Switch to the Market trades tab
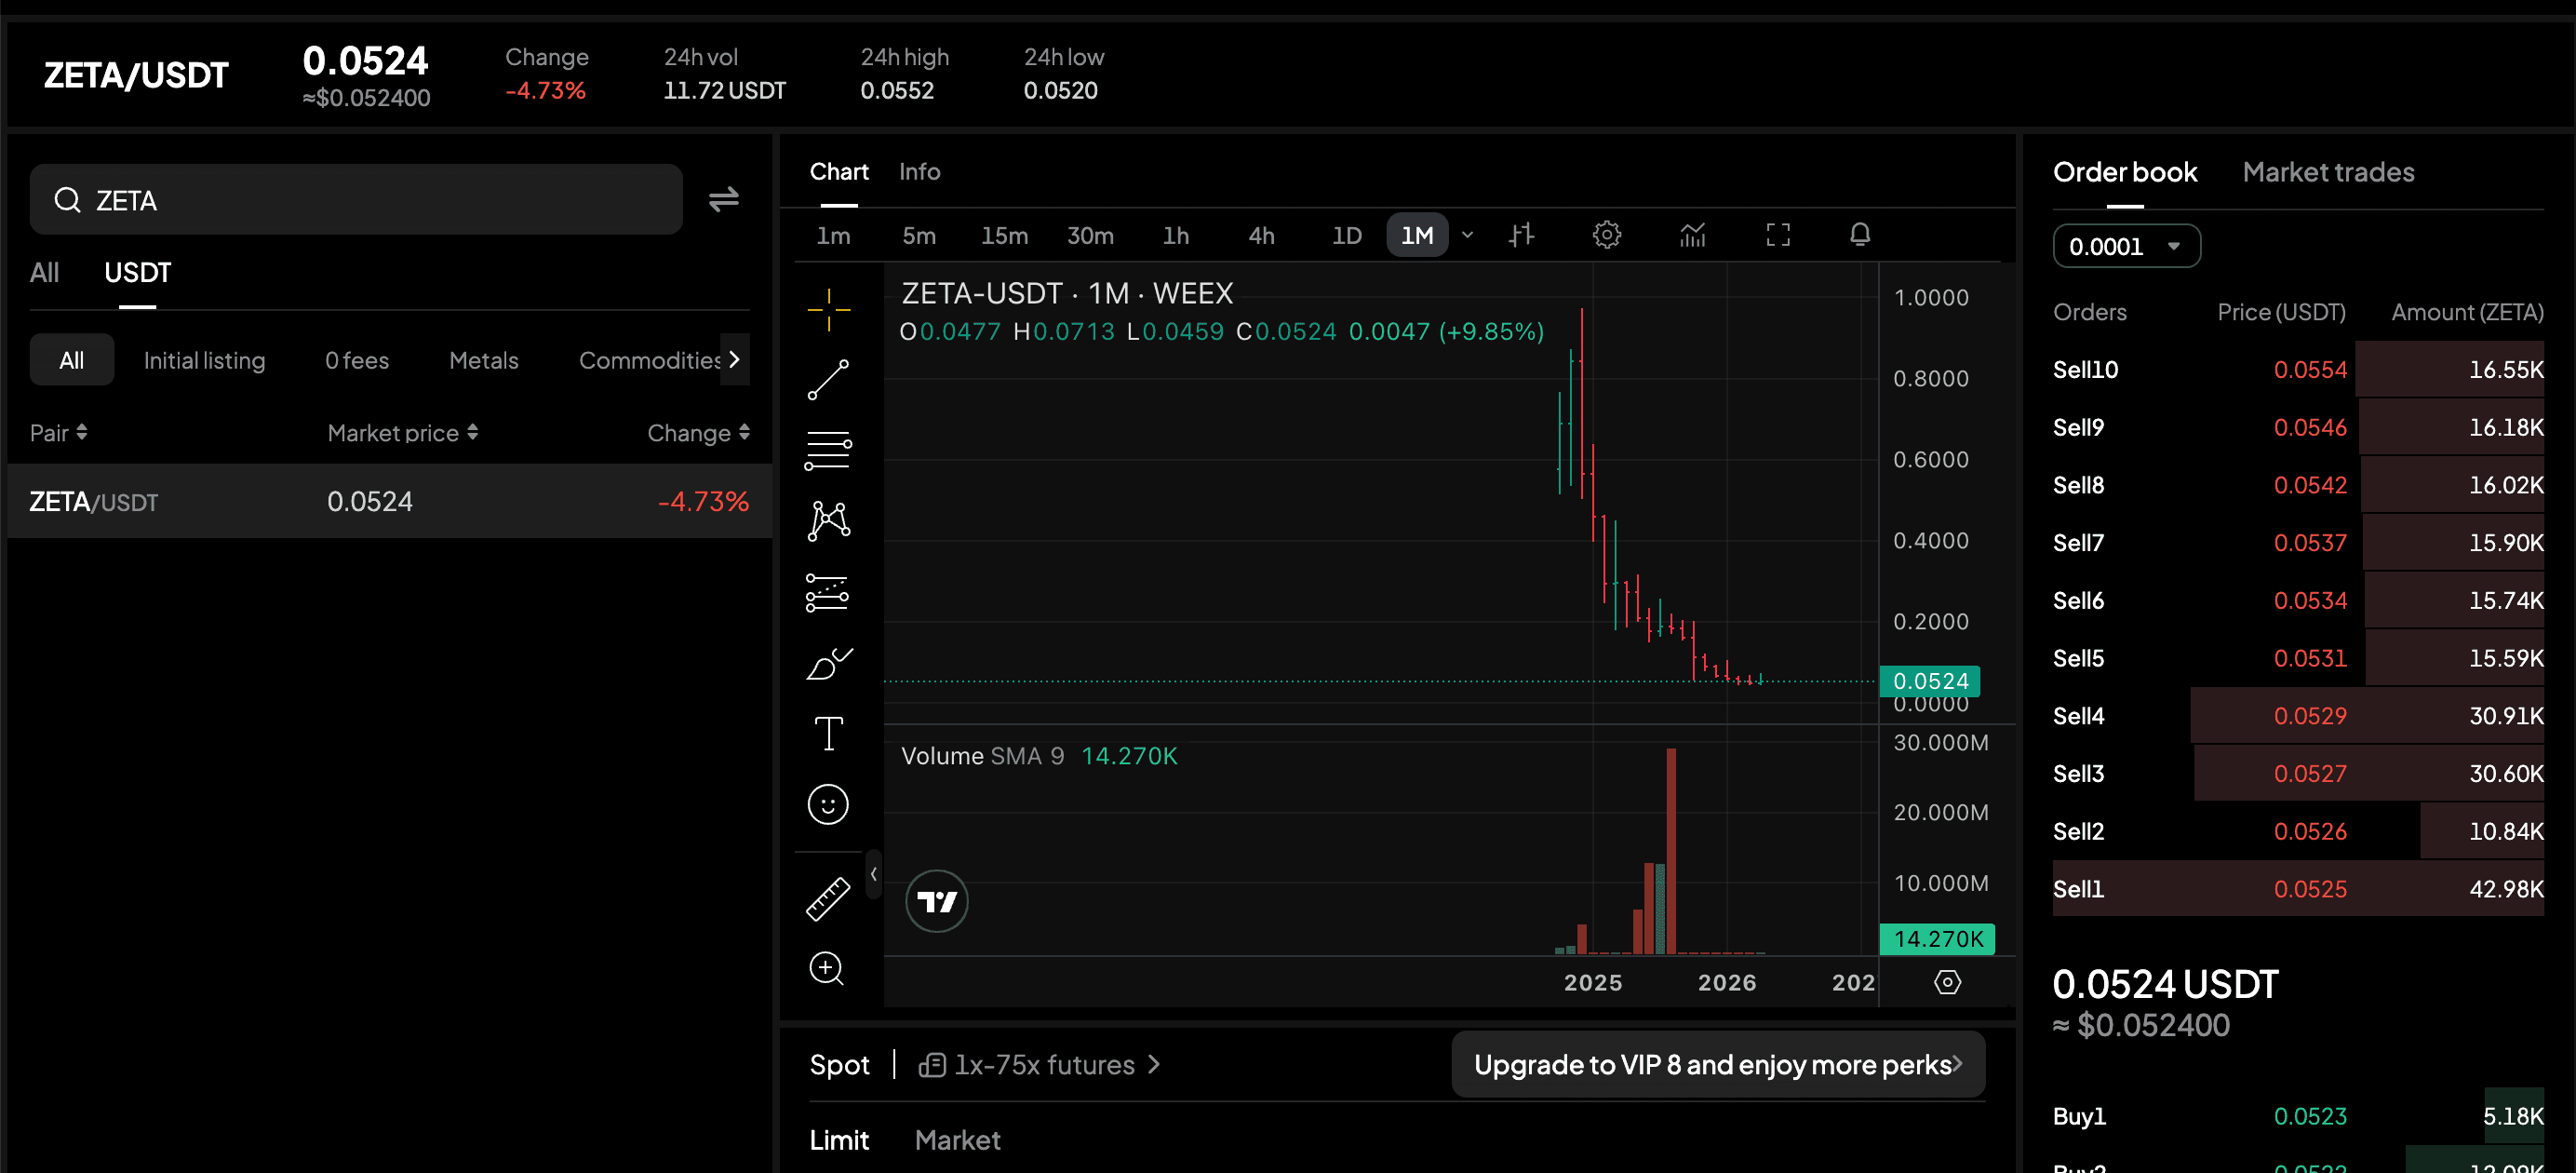 tap(2327, 172)
